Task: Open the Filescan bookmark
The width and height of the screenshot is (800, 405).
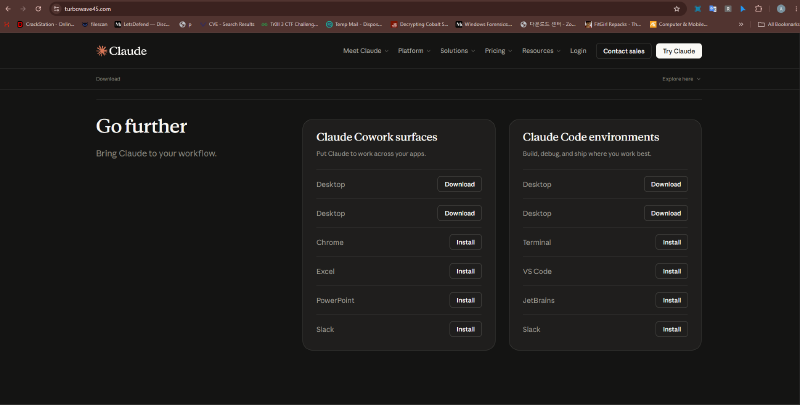Action: (x=95, y=24)
